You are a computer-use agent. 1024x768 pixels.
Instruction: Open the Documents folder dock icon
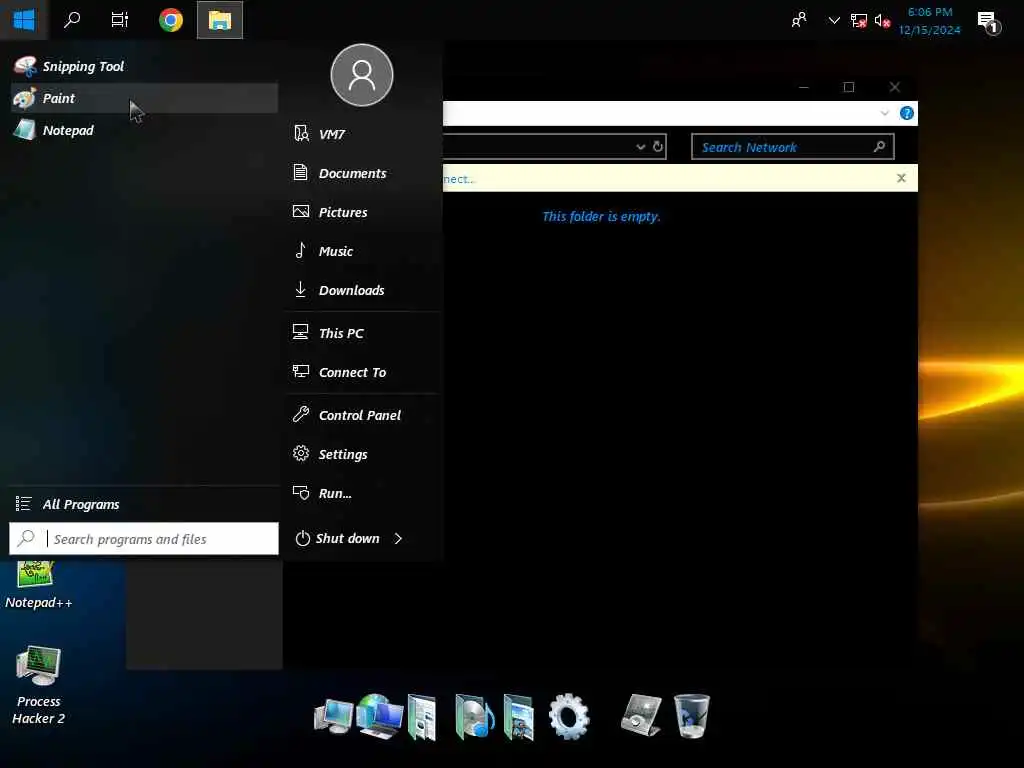422,718
